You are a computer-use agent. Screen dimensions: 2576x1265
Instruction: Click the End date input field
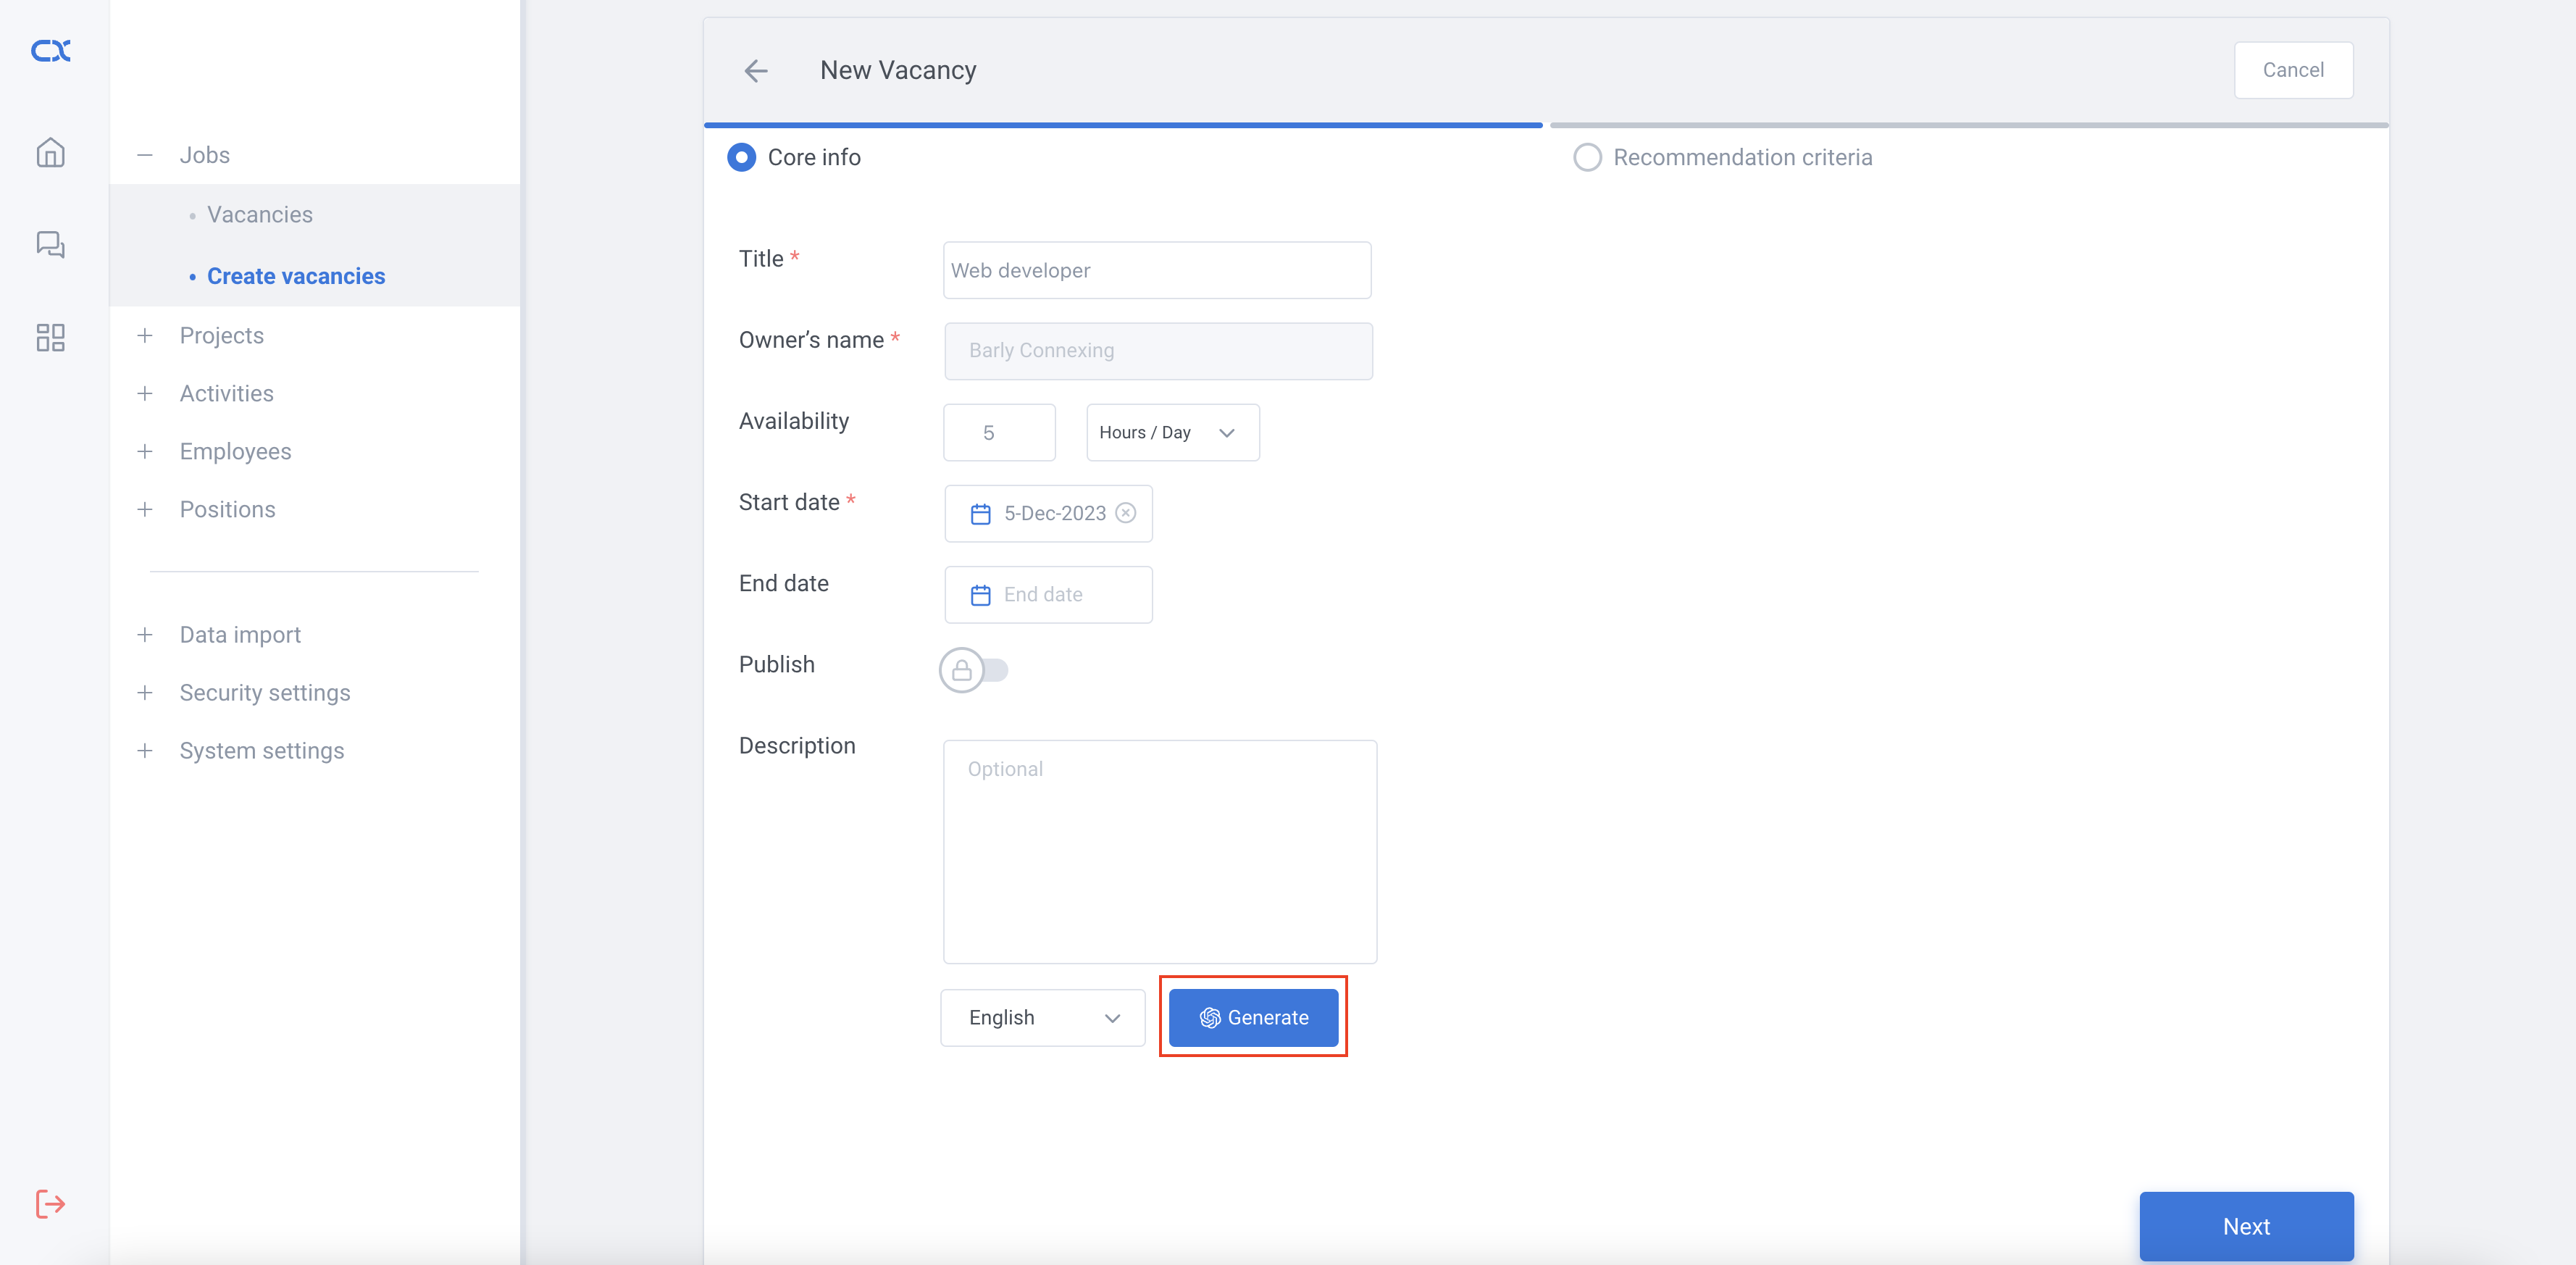click(x=1048, y=595)
